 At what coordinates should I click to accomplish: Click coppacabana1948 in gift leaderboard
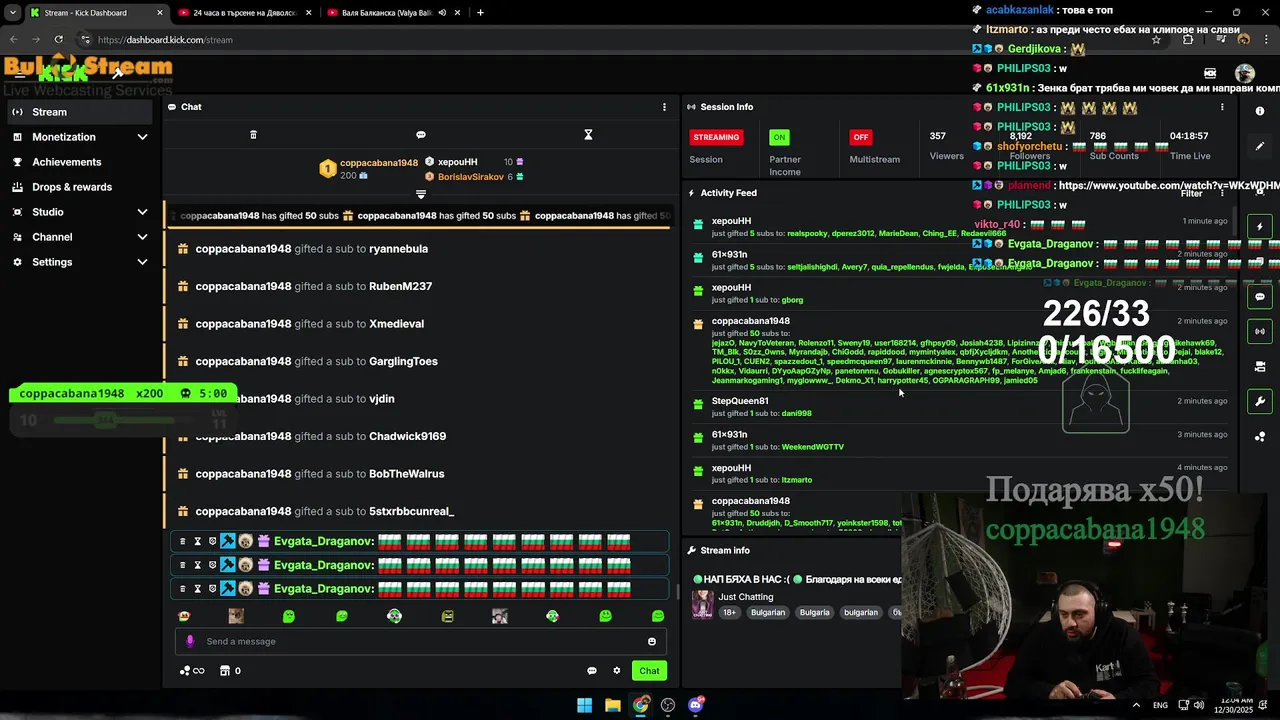379,163
